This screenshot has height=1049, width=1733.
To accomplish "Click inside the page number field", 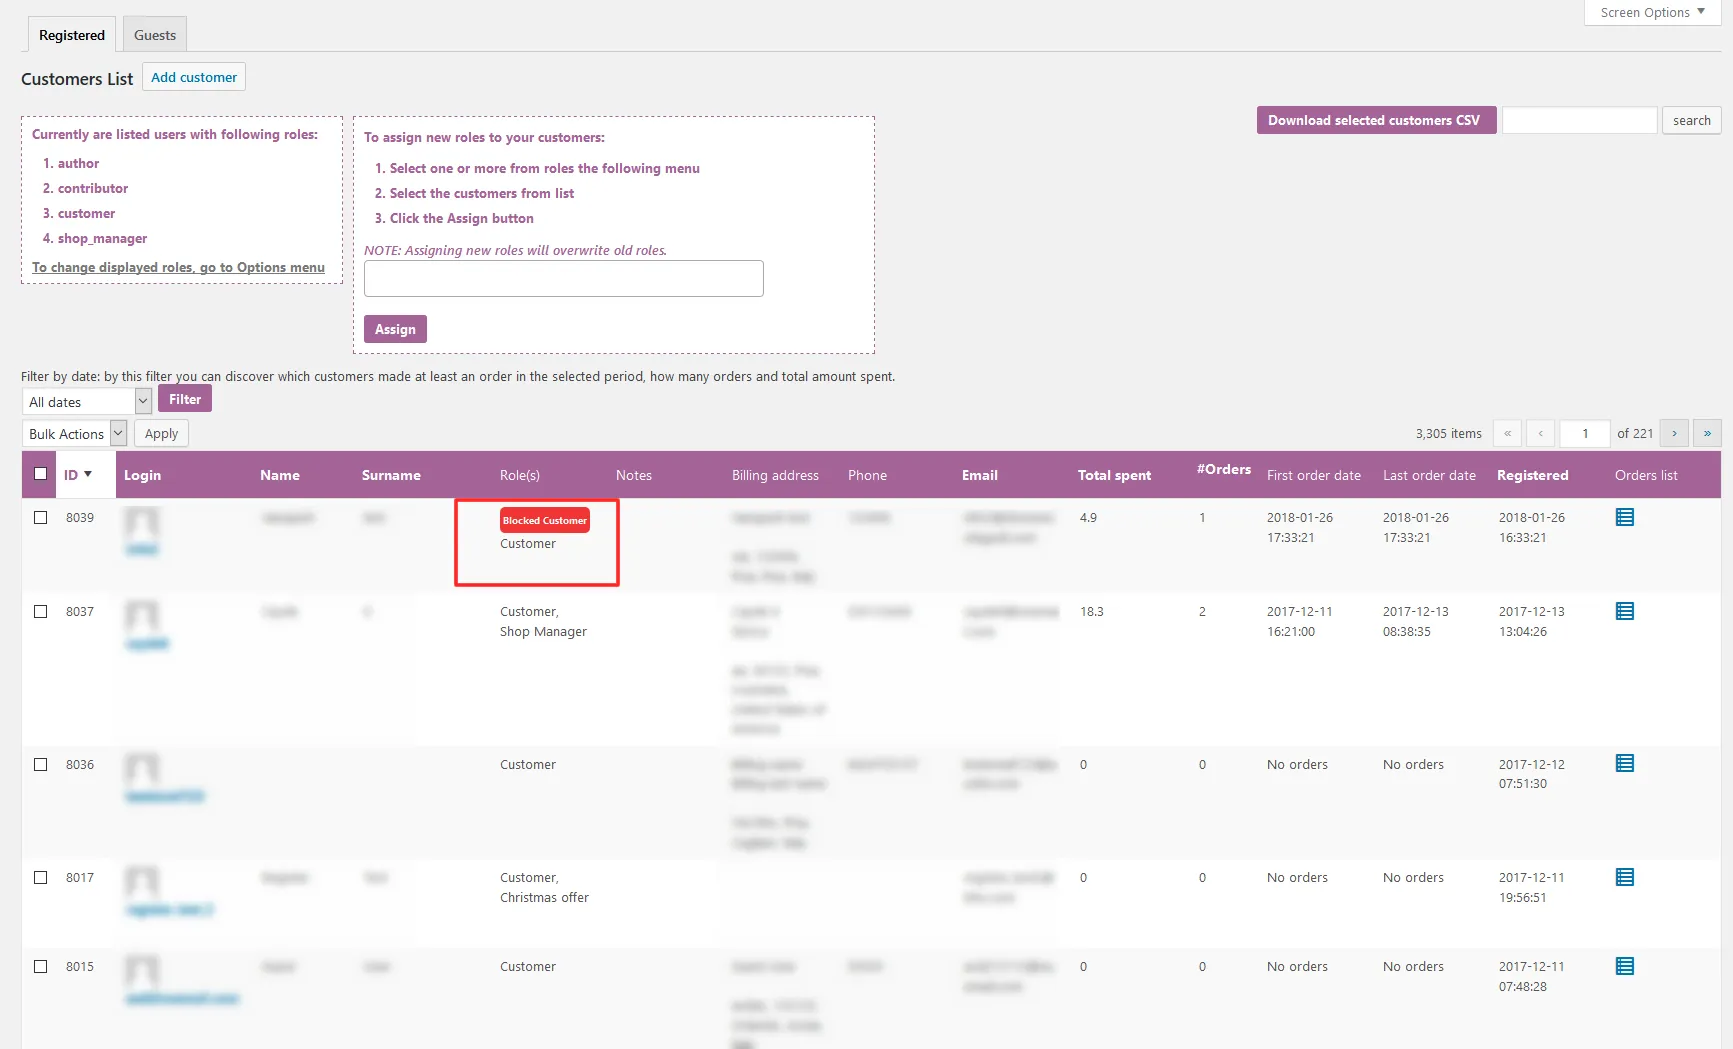I will point(1584,433).
